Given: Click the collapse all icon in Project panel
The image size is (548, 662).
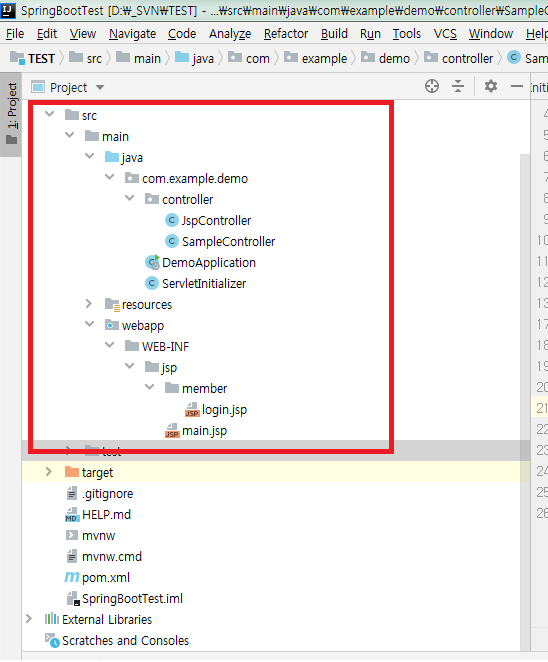Looking at the screenshot, I should pos(458,87).
